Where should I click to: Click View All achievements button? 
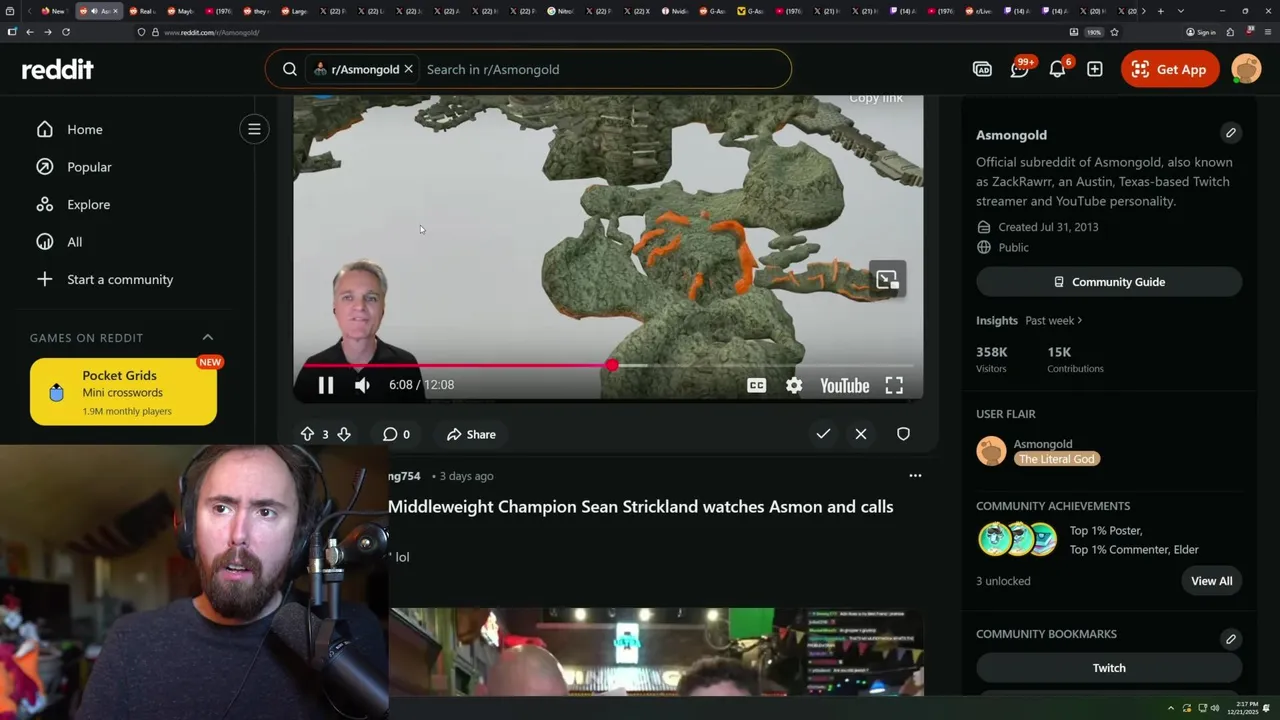tap(1211, 581)
